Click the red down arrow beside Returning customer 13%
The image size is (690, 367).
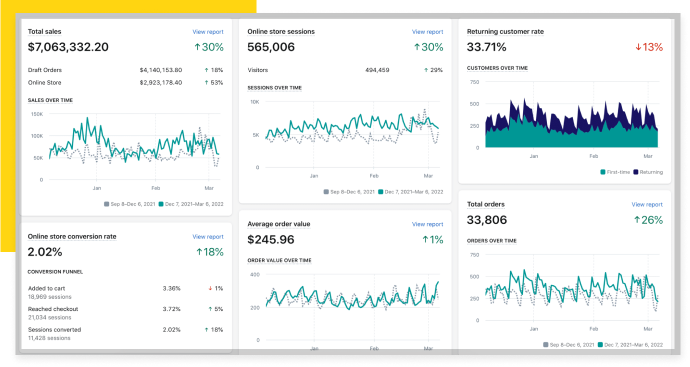coord(638,47)
